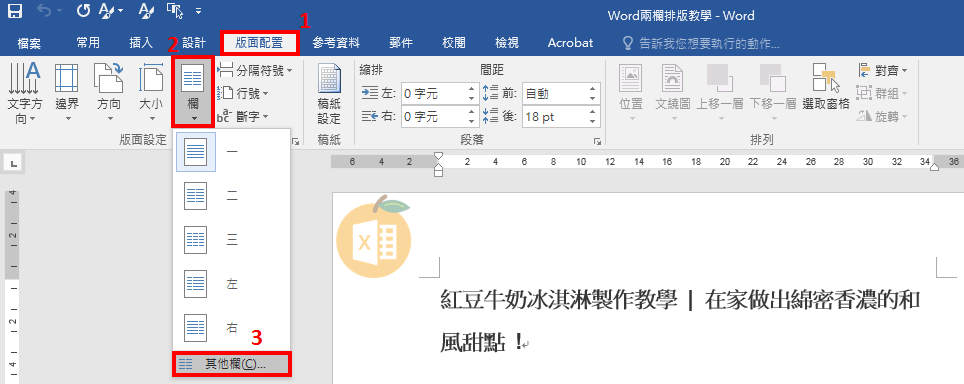The width and height of the screenshot is (964, 384).
Task: Increase the 後 spacing after value
Action: pyautogui.click(x=592, y=112)
